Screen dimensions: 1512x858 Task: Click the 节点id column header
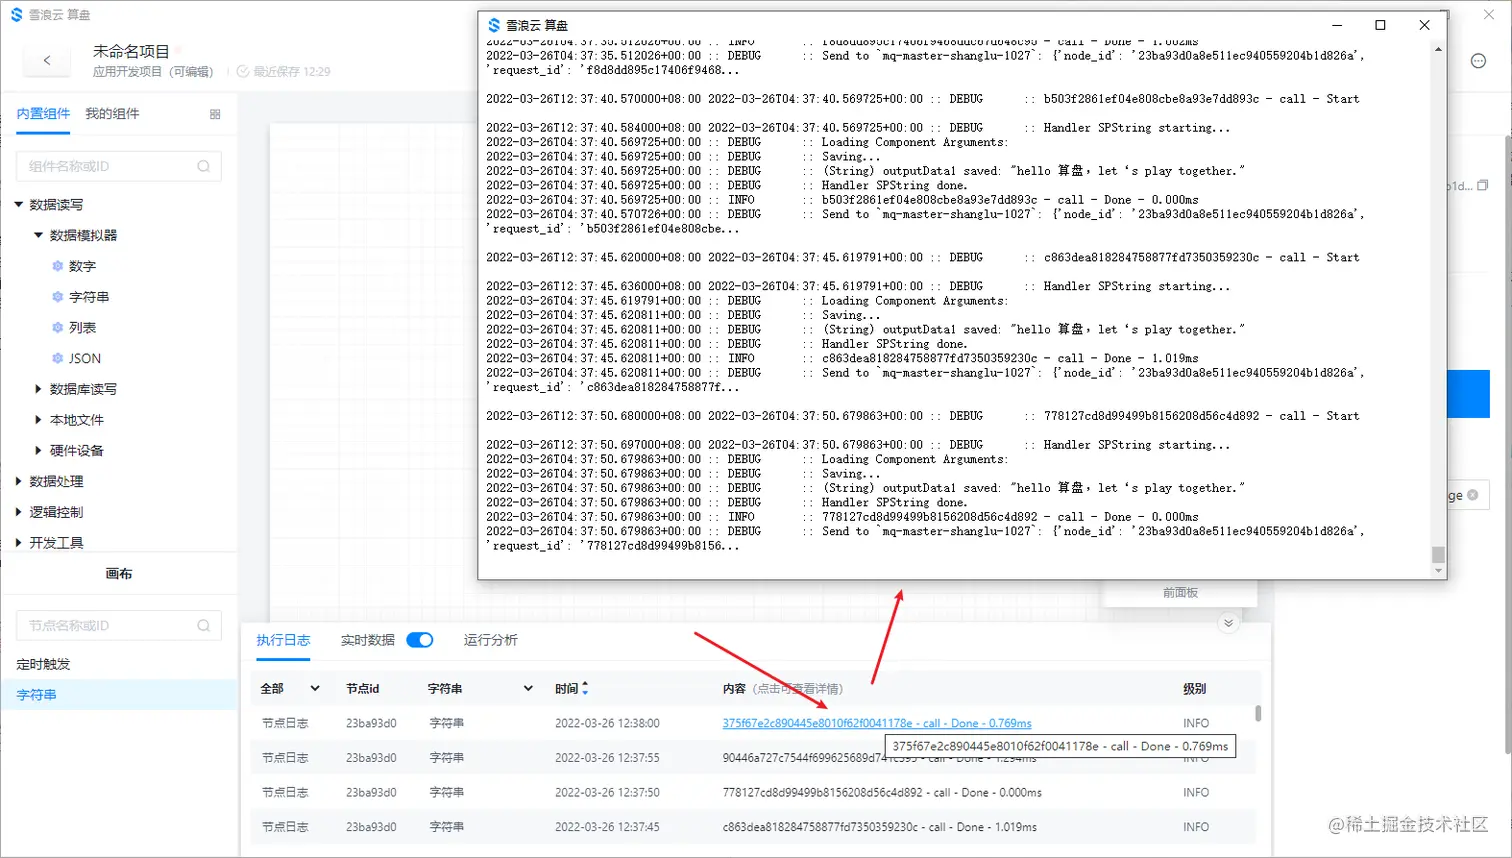click(x=362, y=688)
